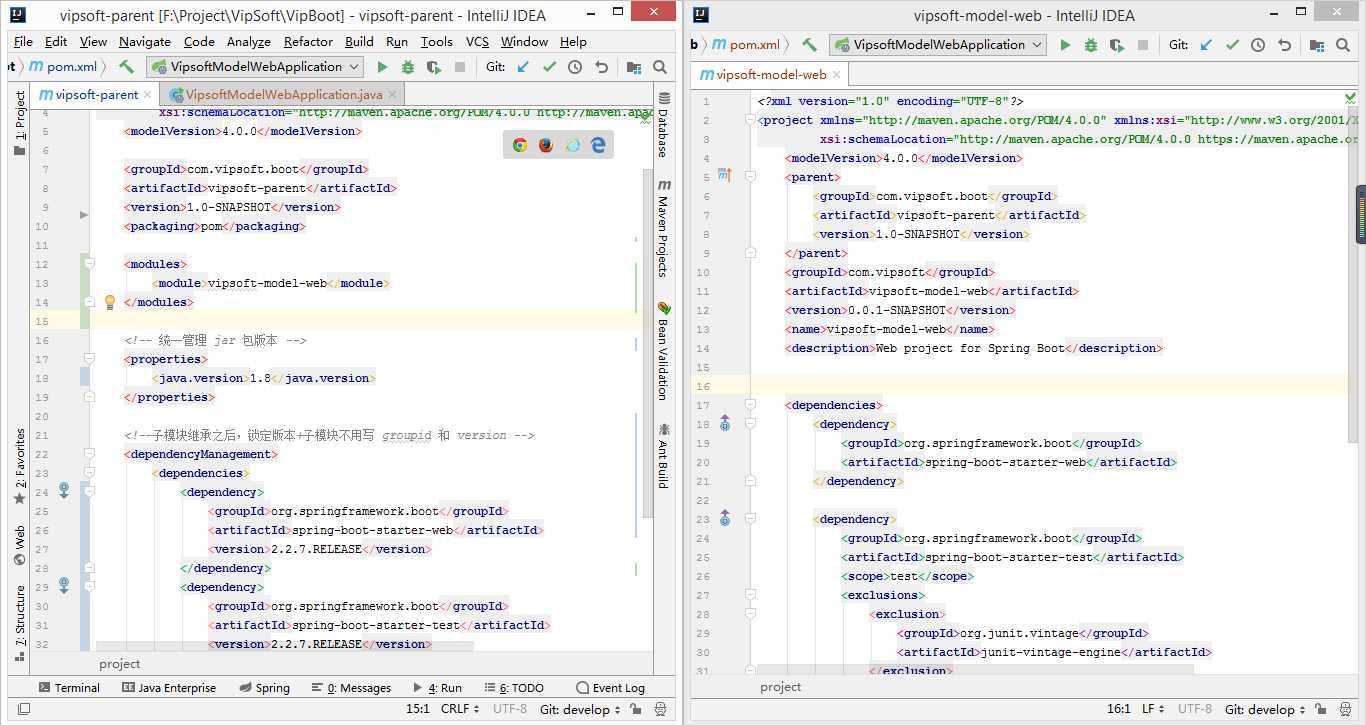Screen dimensions: 1366x725
Task: Click pom.xml breadcrumb in vipsoft-parent window
Action: pyautogui.click(x=61, y=67)
